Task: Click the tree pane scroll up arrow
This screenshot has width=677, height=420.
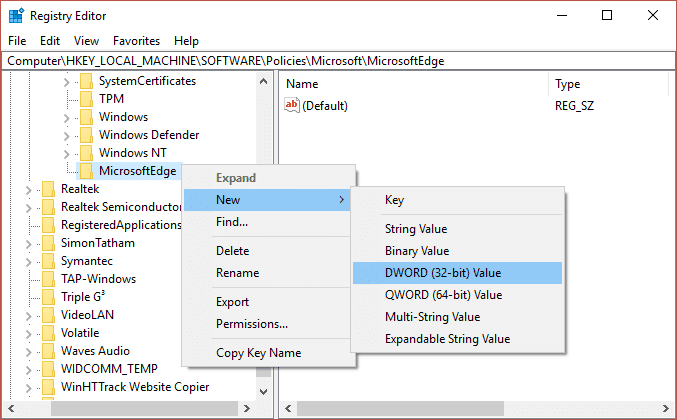Action: tap(263, 81)
